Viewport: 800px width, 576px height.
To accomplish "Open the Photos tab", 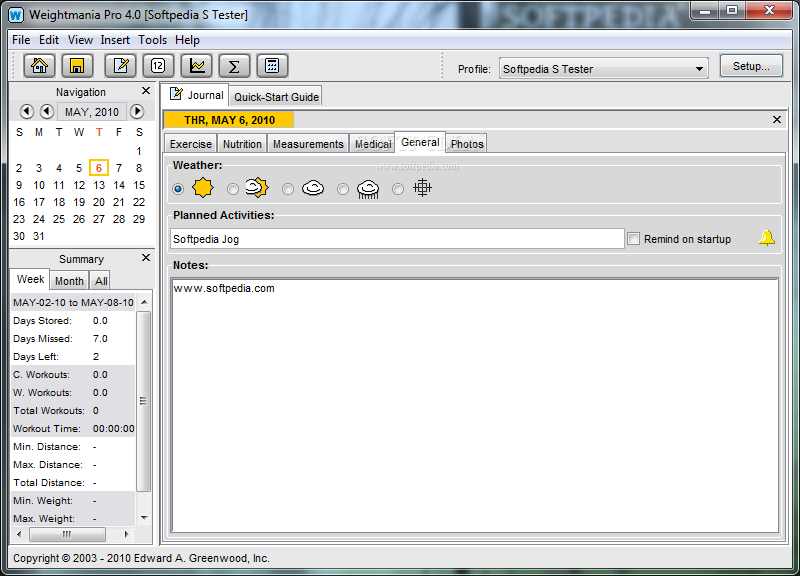I will (467, 144).
